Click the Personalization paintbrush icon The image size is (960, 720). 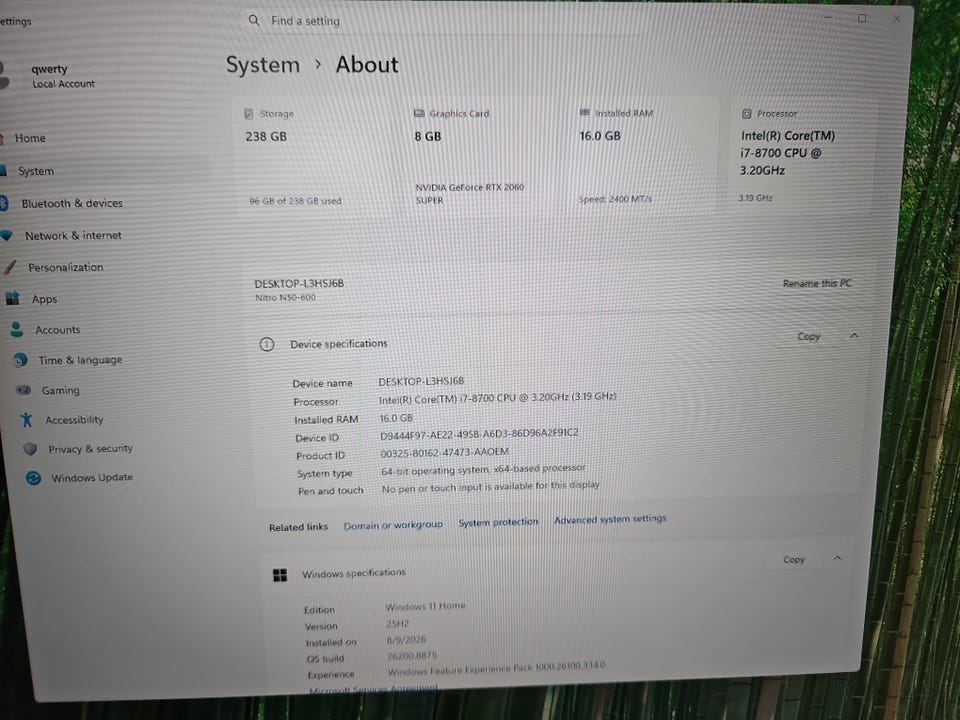tap(10, 267)
